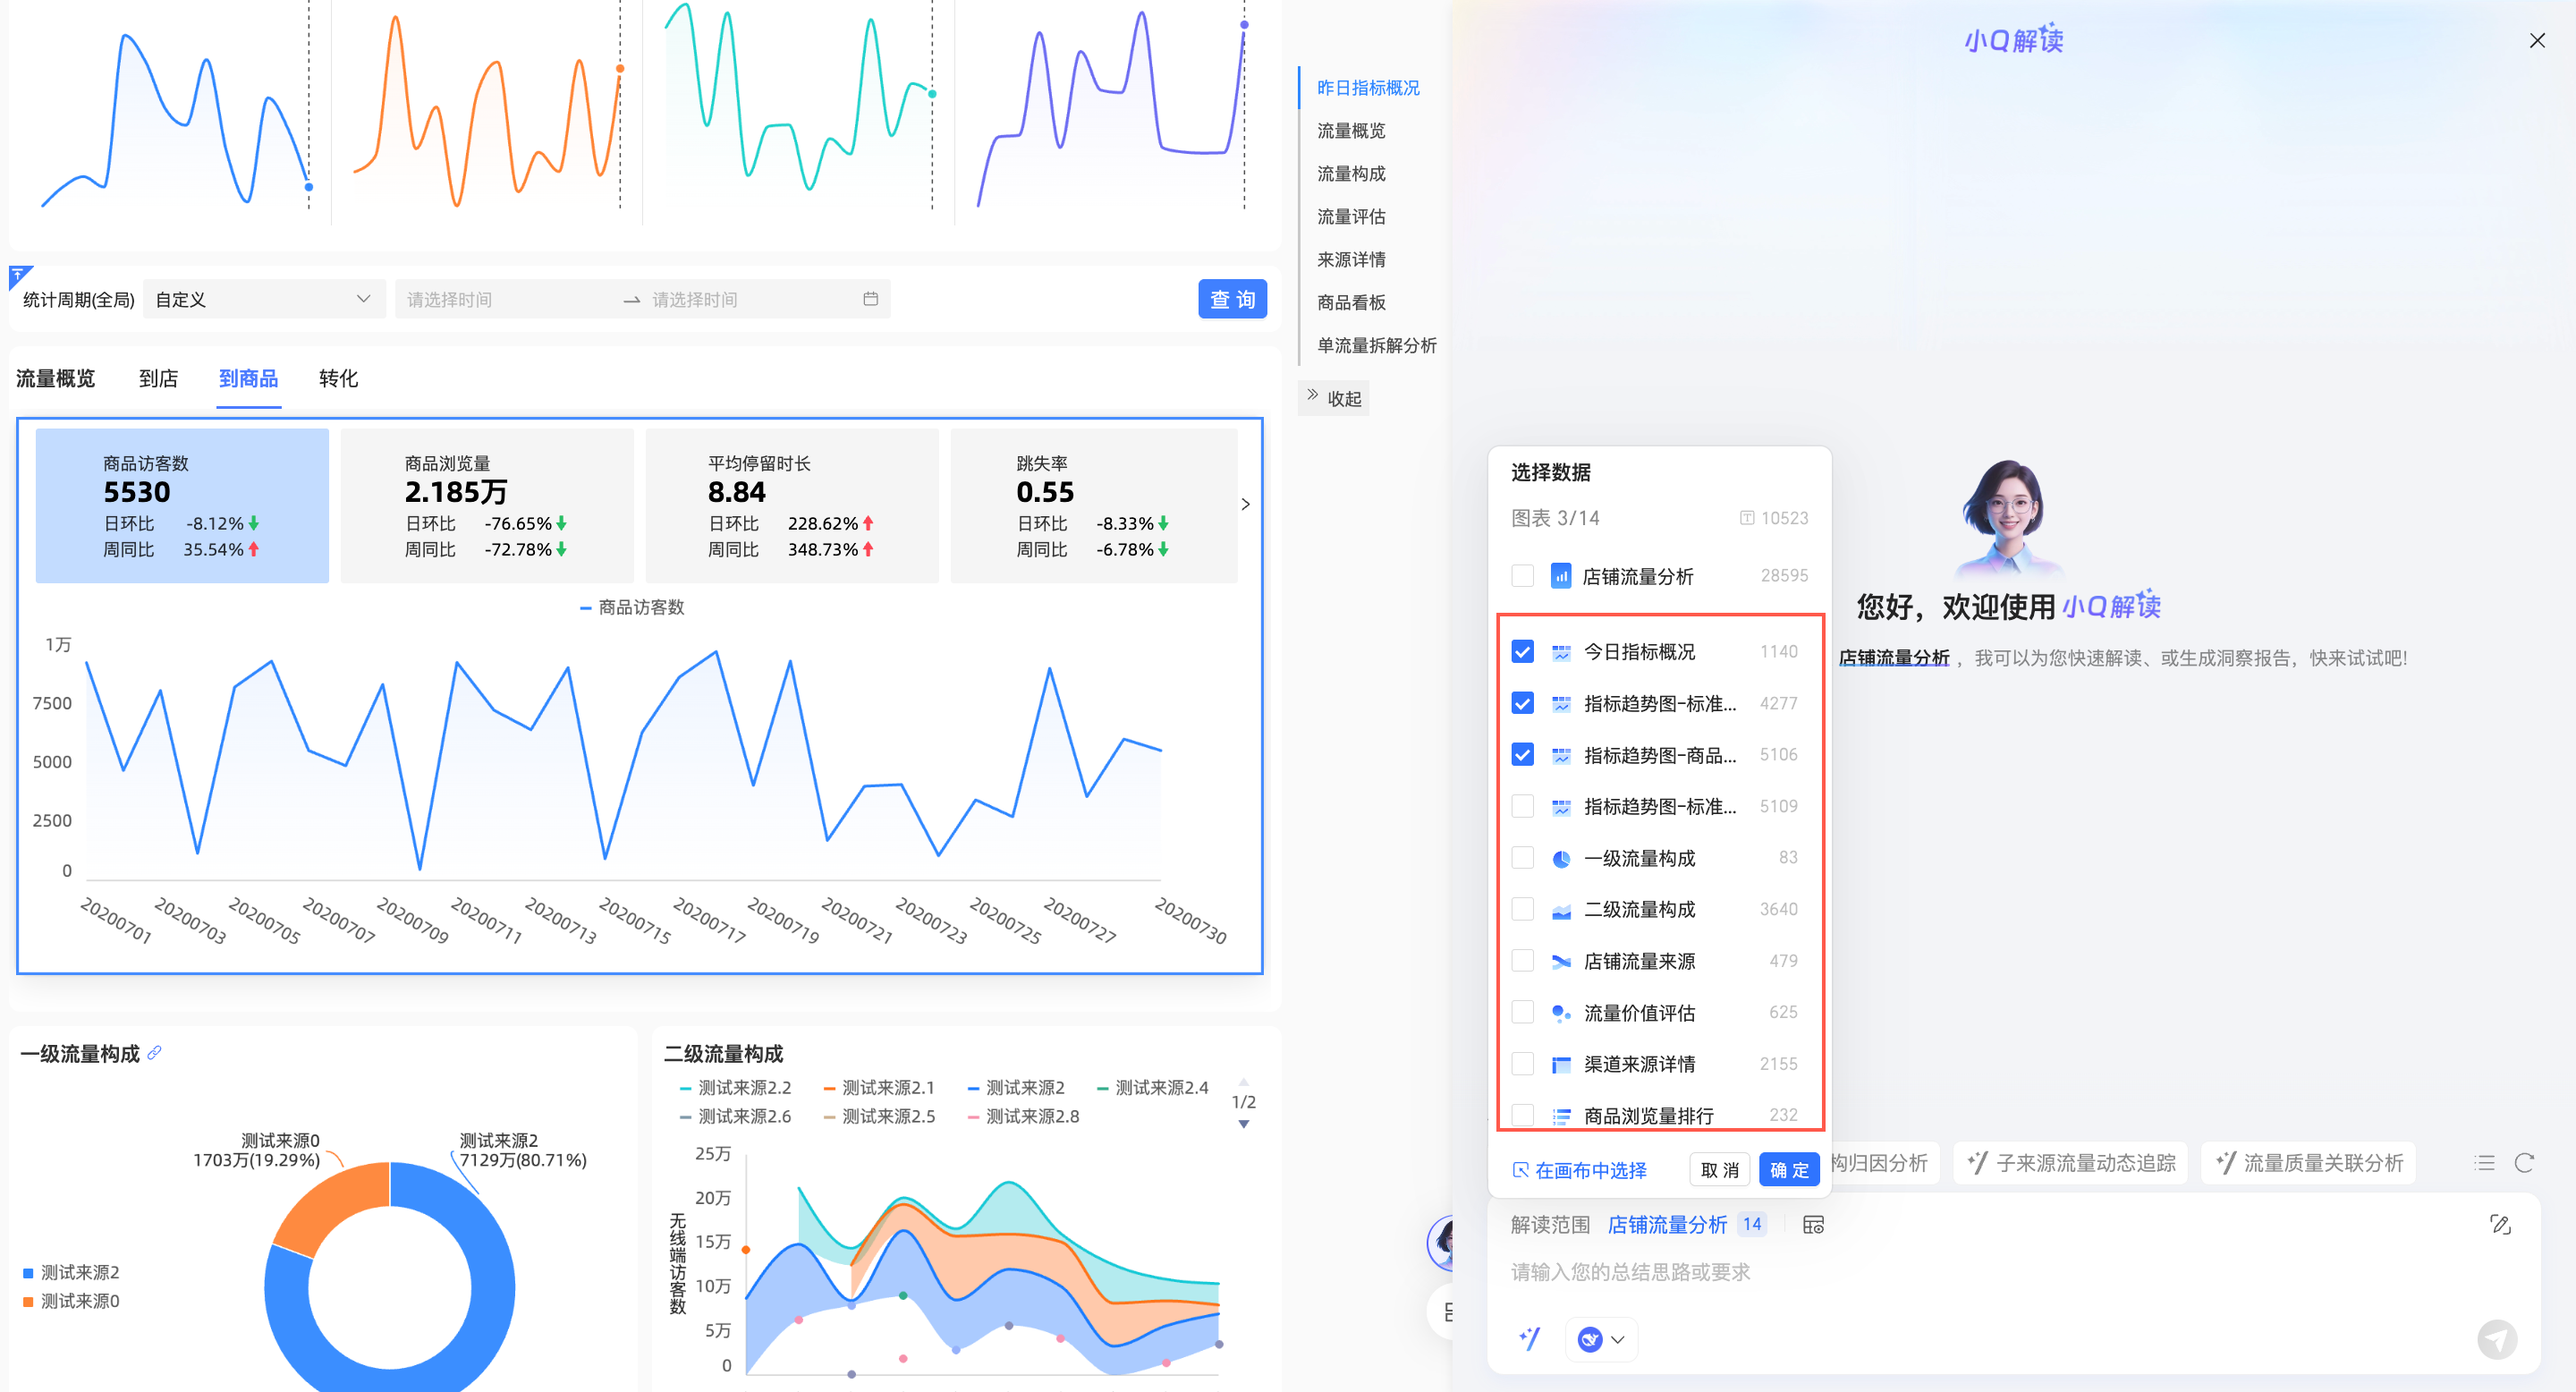The image size is (2576, 1392).
Task: Click the data-selection table icon after 解读范围
Action: pyautogui.click(x=1813, y=1225)
